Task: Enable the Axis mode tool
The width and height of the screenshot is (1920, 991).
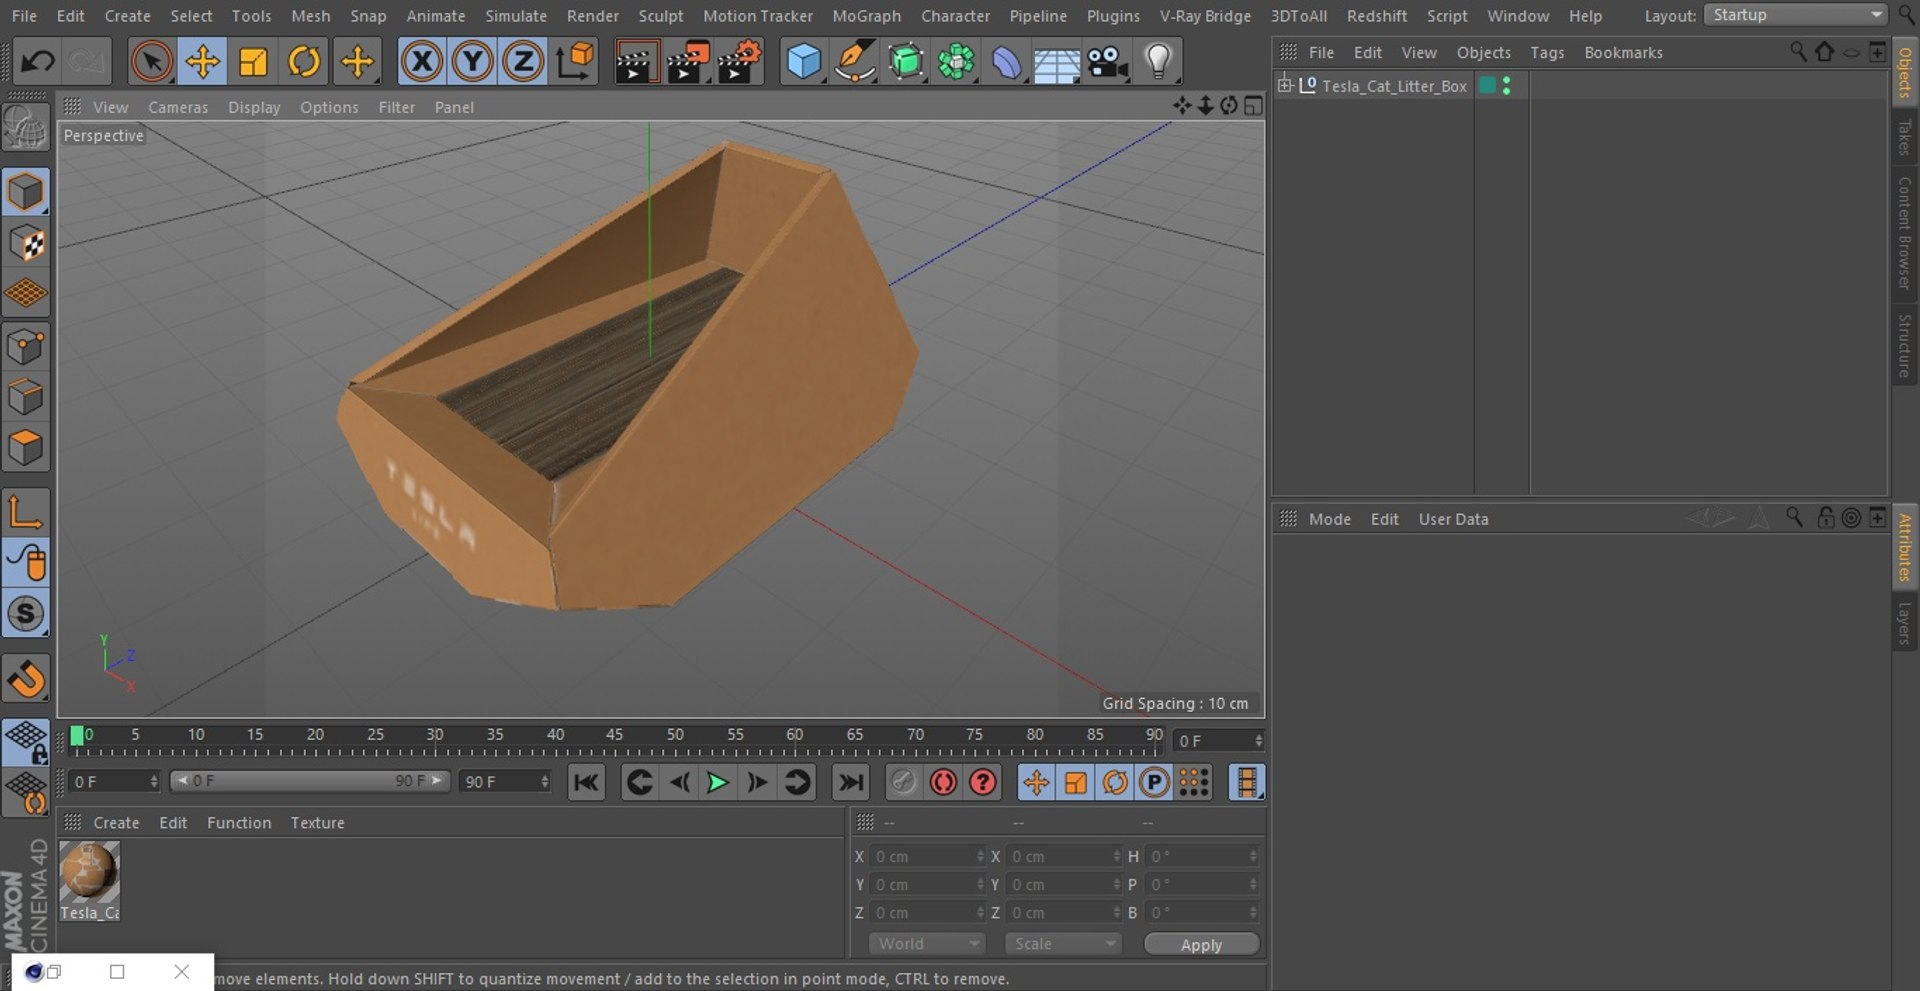Action: (x=25, y=512)
